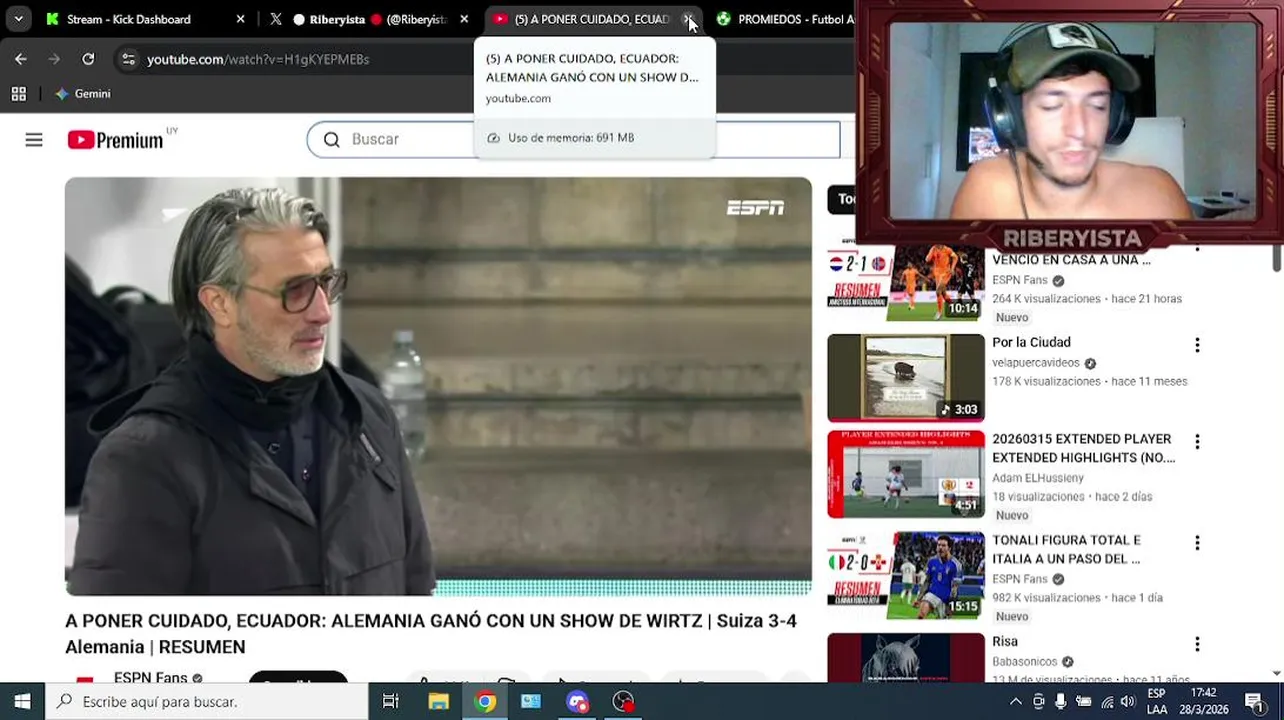Go to YouTube Premium home logo
The width and height of the screenshot is (1284, 720).
click(x=116, y=140)
